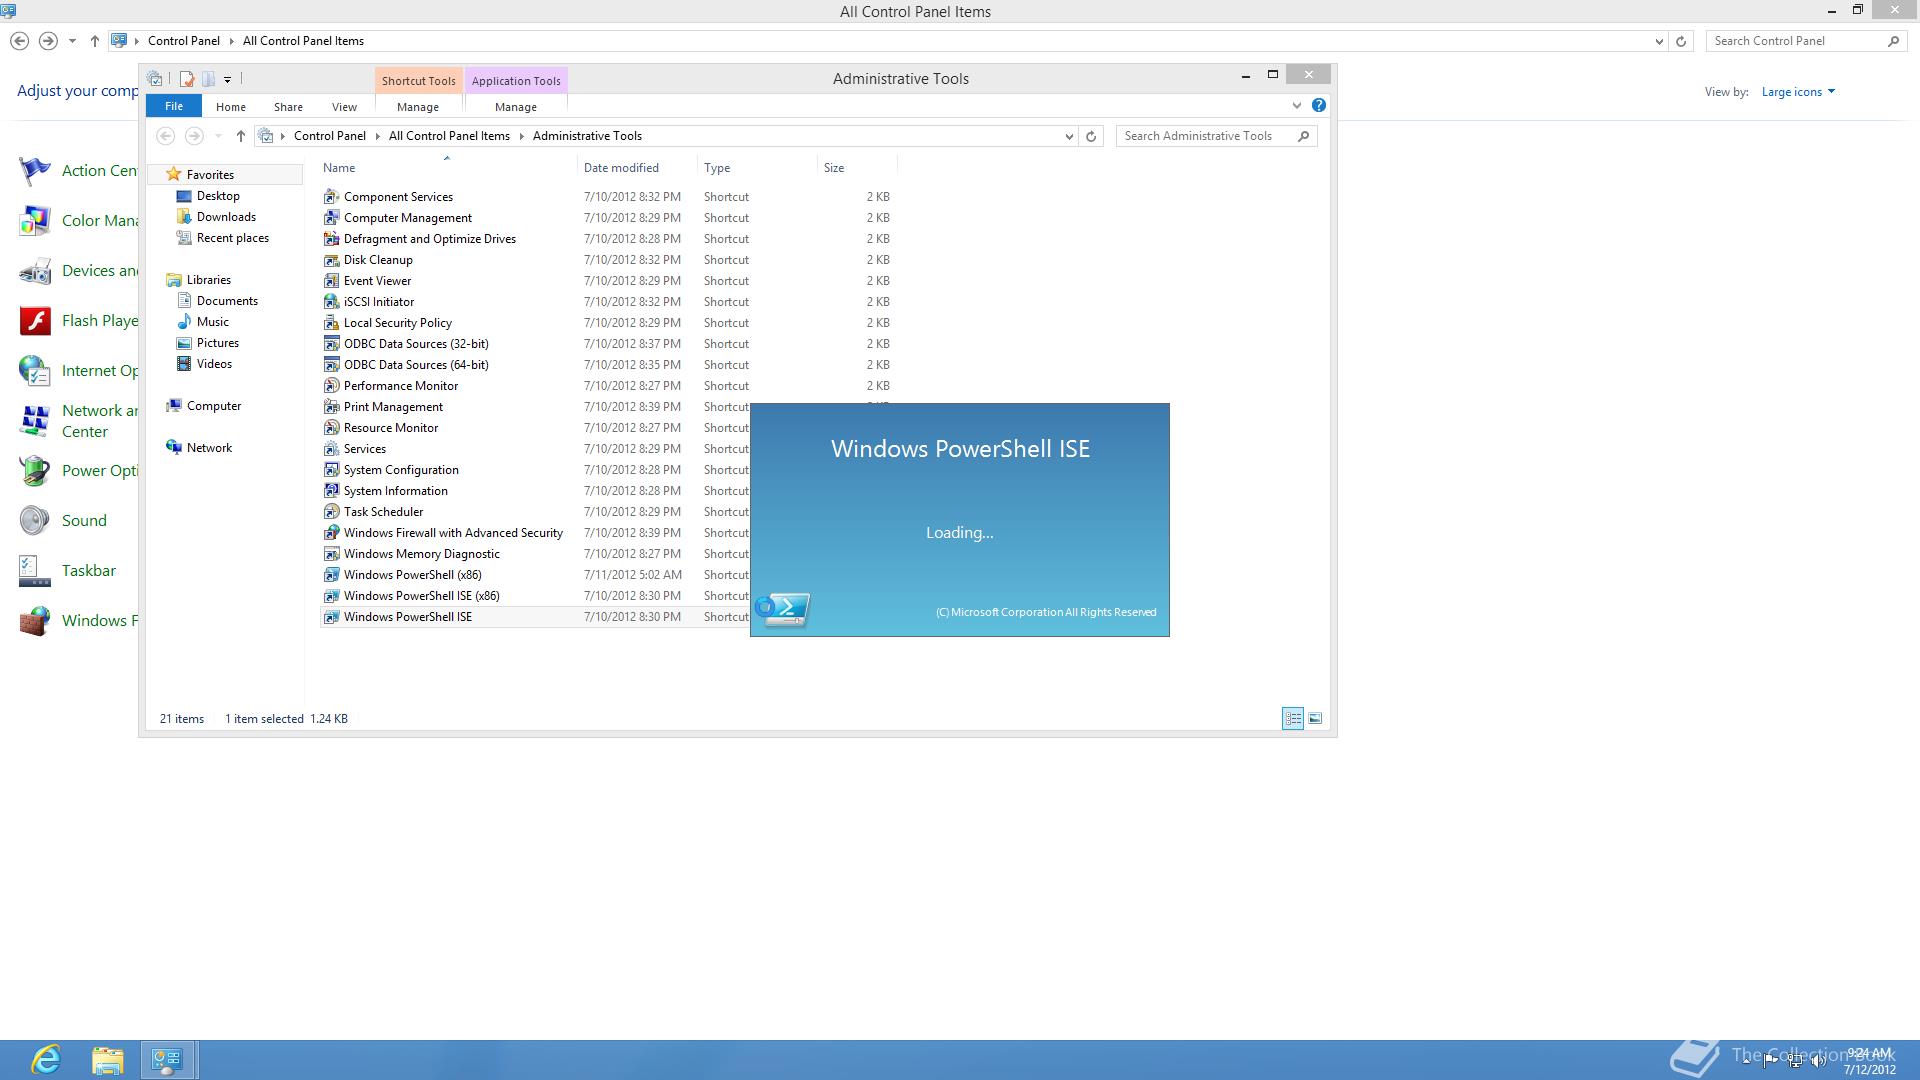Select Videos library
1920x1080 pixels.
pos(214,364)
